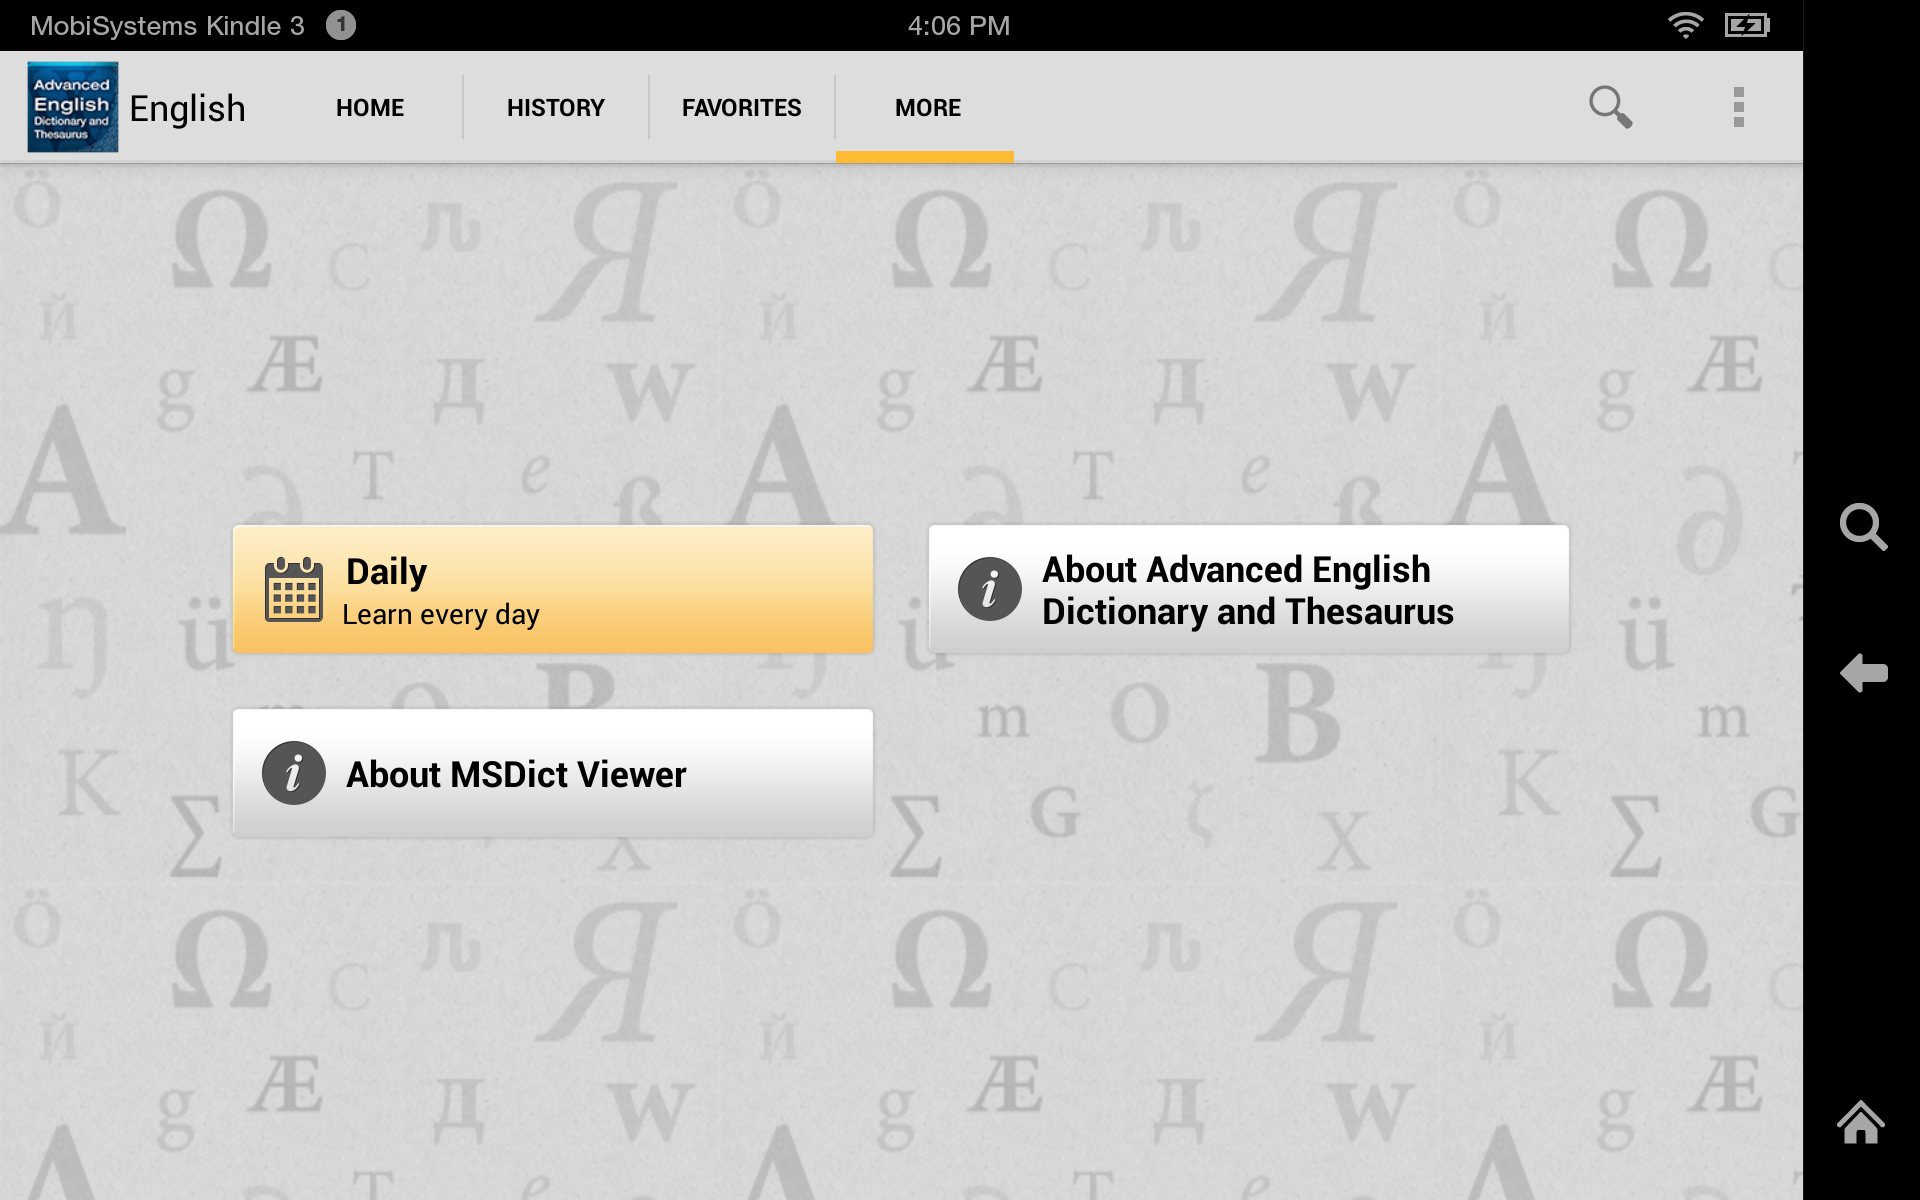Open the overflow menu with three dots
Screen dimensions: 1920x1200
coord(1740,106)
